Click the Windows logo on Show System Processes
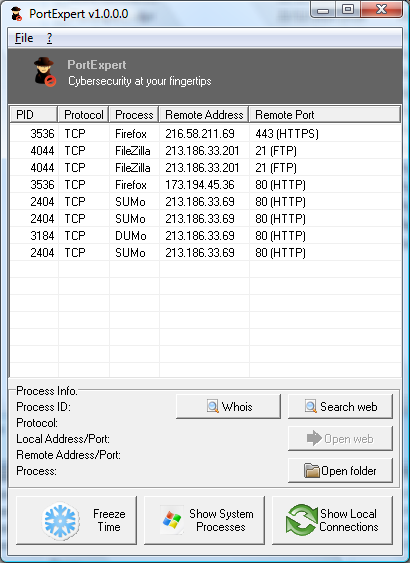 (172, 520)
